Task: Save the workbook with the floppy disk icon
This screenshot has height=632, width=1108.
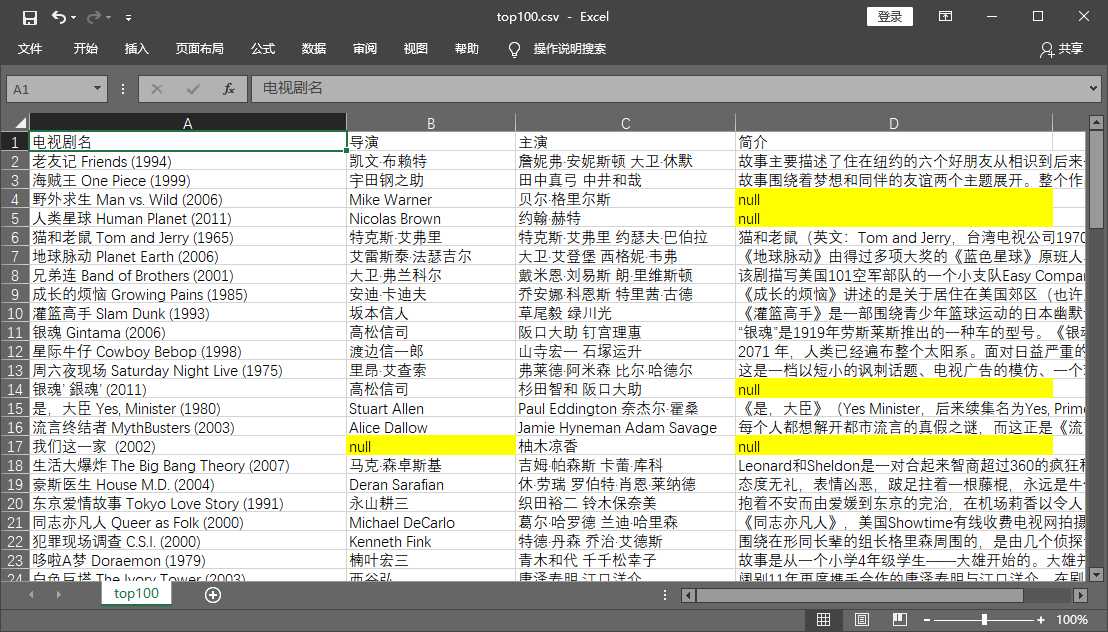Action: 30,18
